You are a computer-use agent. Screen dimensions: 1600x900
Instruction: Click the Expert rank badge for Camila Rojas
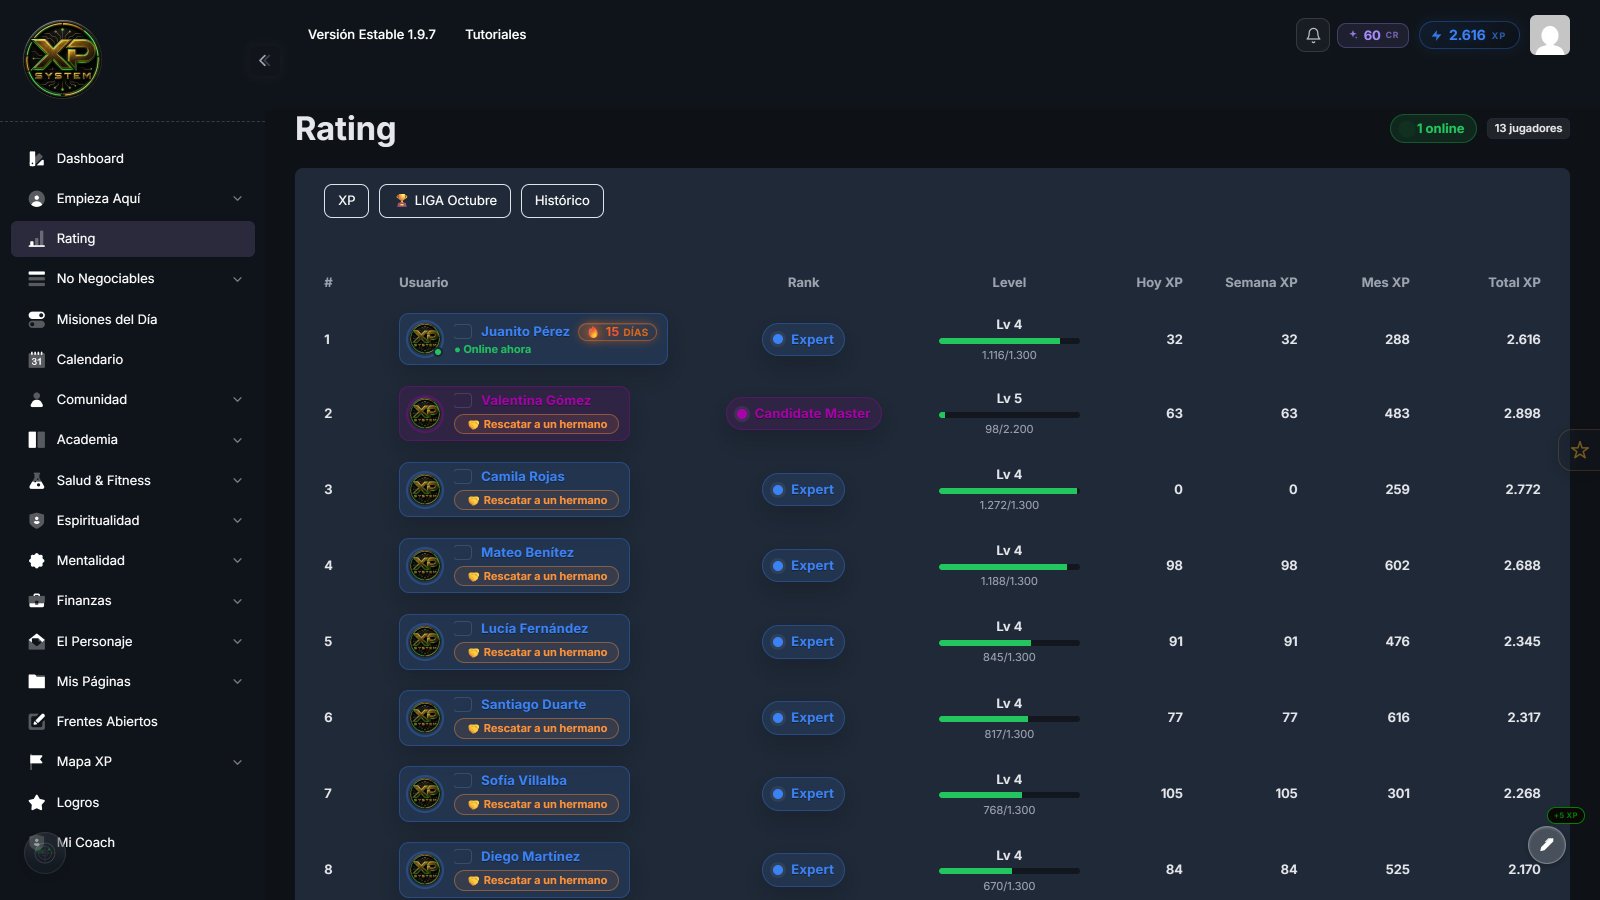[x=803, y=489]
